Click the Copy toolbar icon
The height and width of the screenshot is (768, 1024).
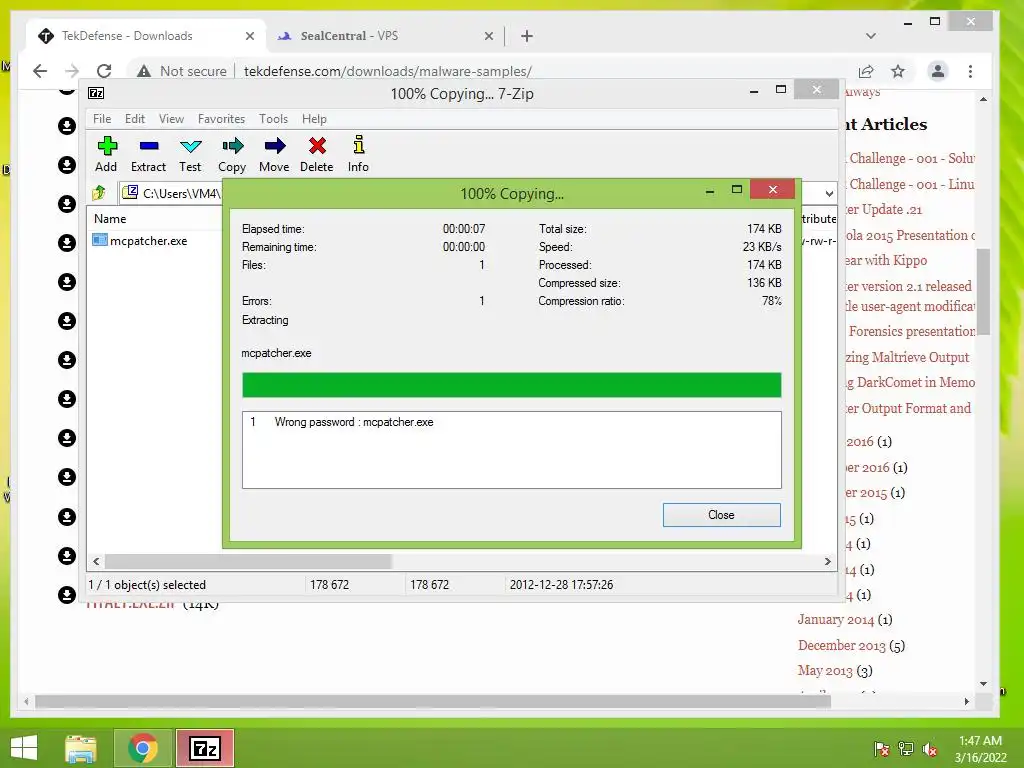(x=232, y=146)
